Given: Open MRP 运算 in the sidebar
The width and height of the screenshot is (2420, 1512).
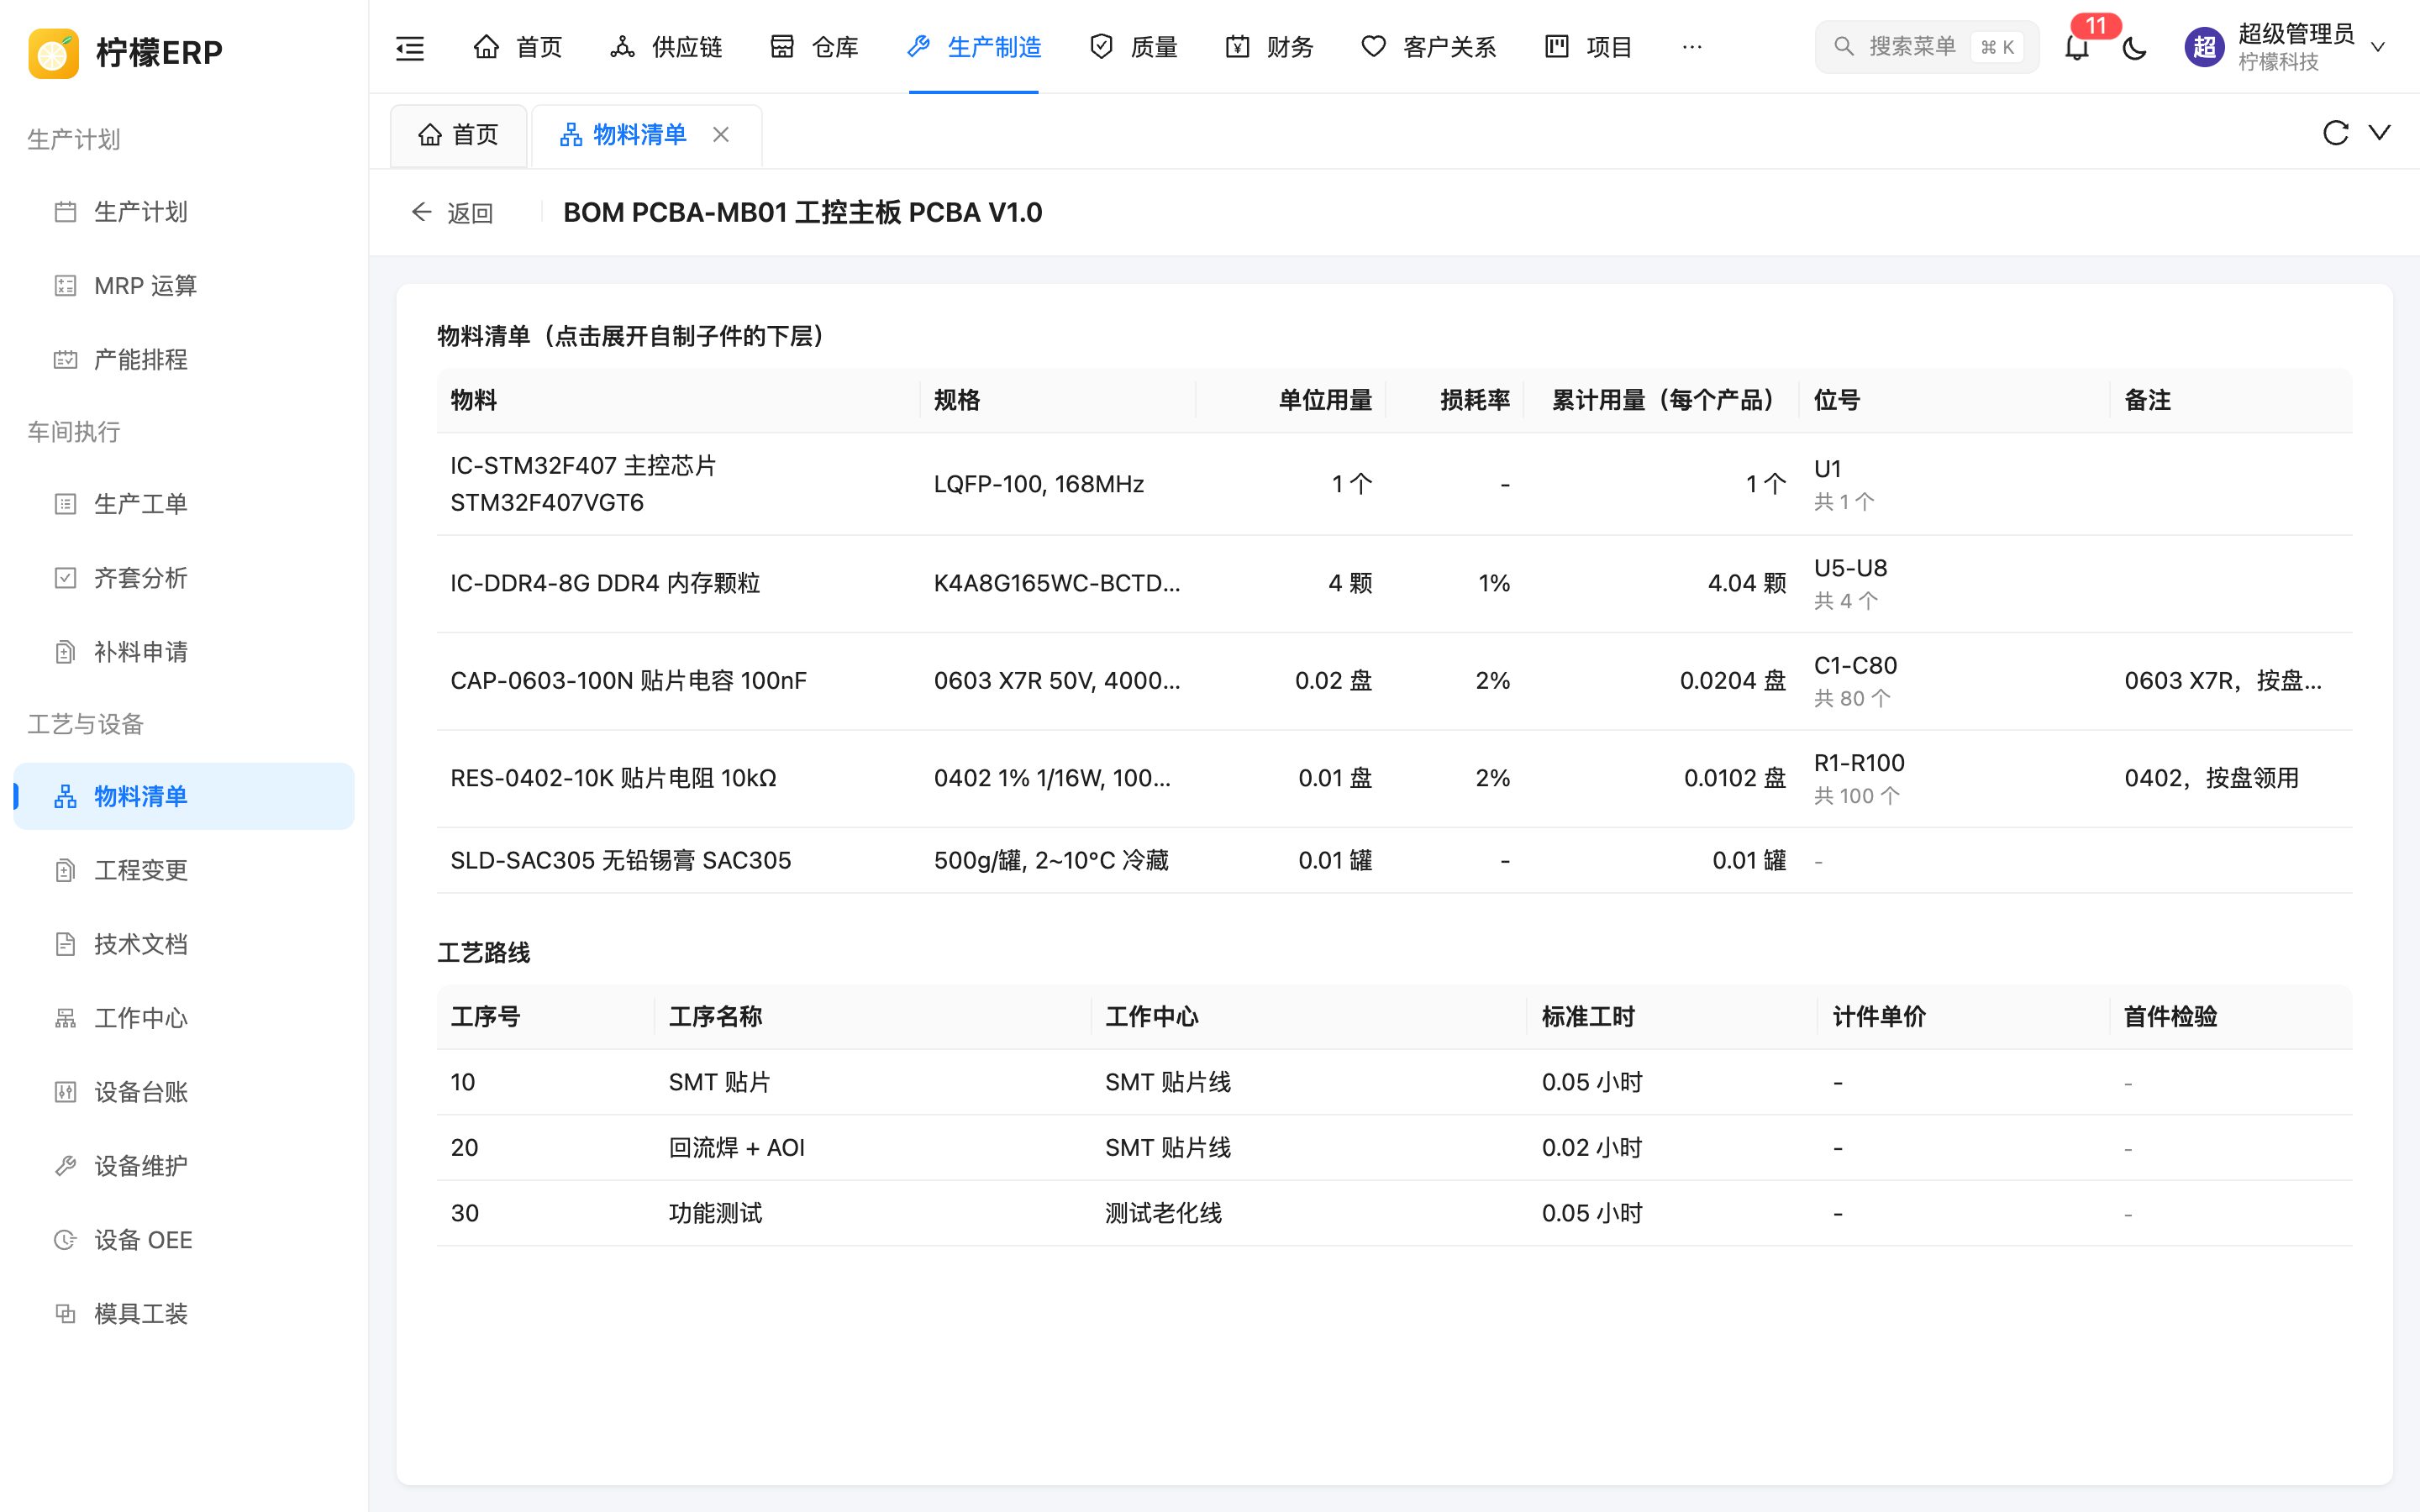Looking at the screenshot, I should point(184,286).
